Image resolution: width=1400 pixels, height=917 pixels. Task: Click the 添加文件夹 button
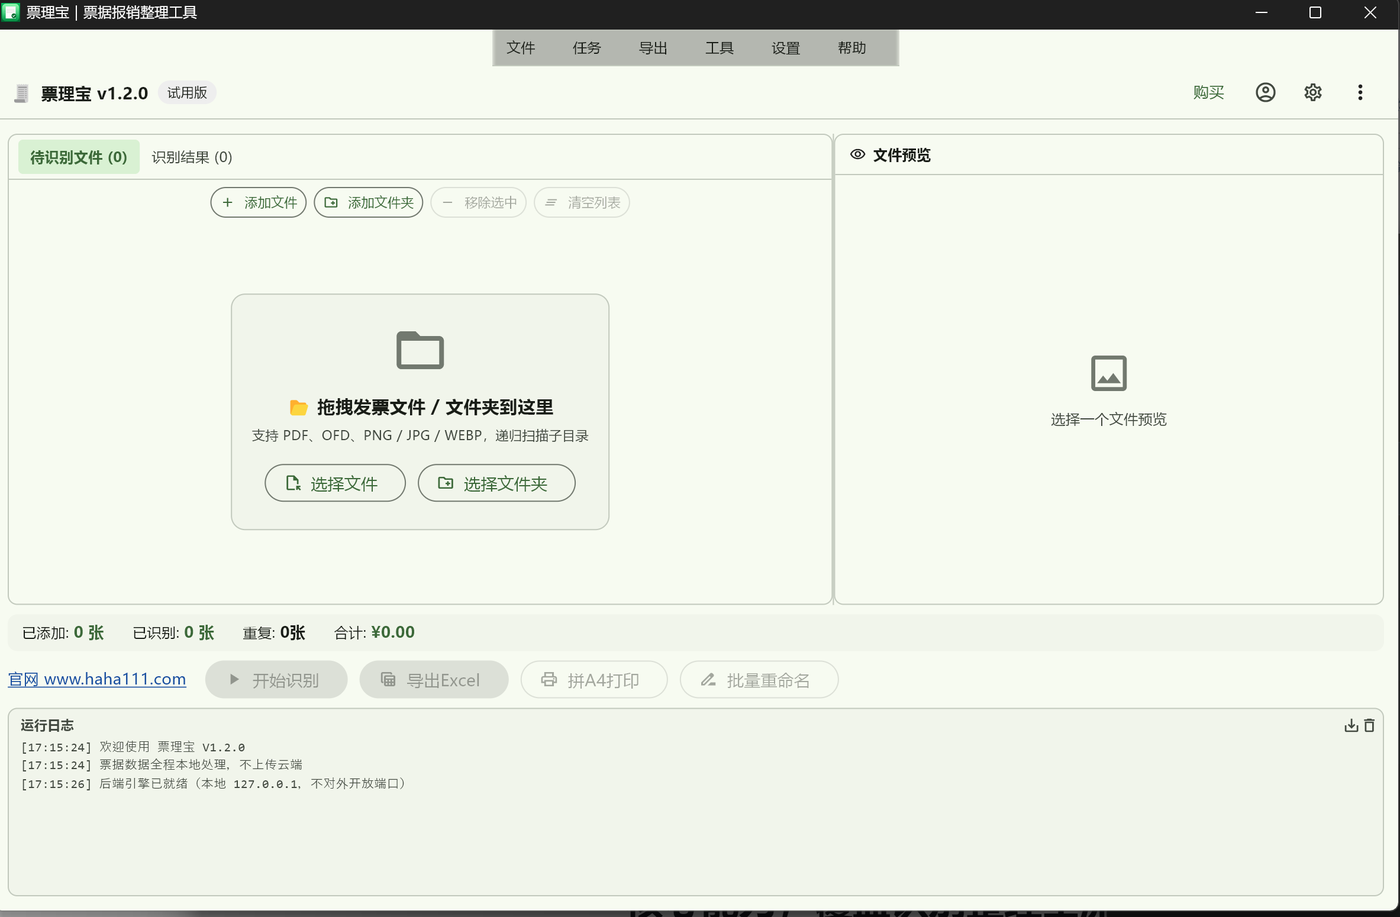(369, 203)
